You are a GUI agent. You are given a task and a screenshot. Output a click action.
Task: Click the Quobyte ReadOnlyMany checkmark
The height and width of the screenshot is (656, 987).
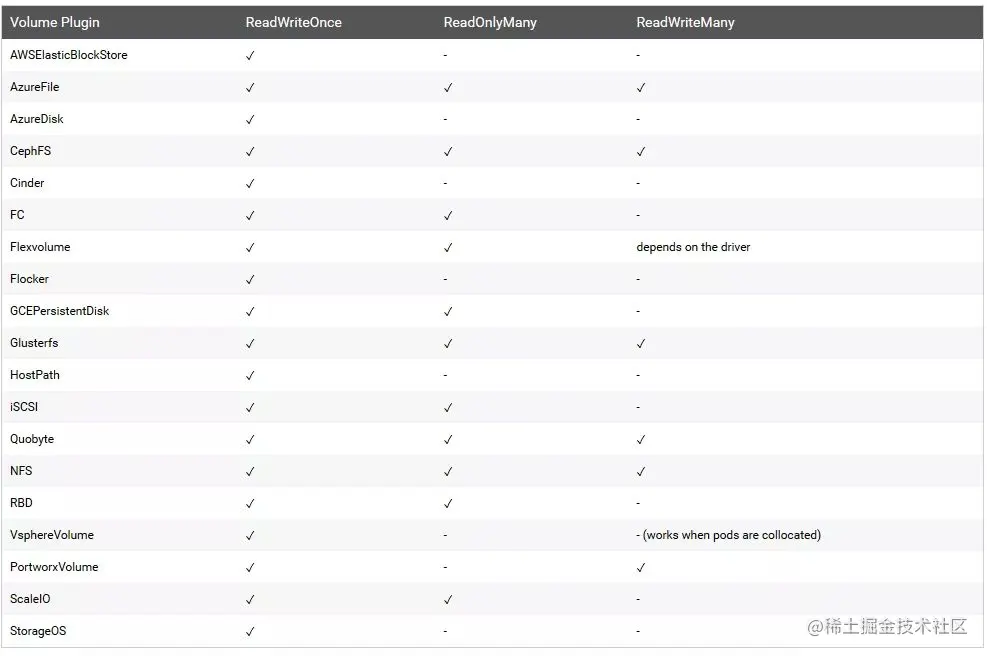448,439
